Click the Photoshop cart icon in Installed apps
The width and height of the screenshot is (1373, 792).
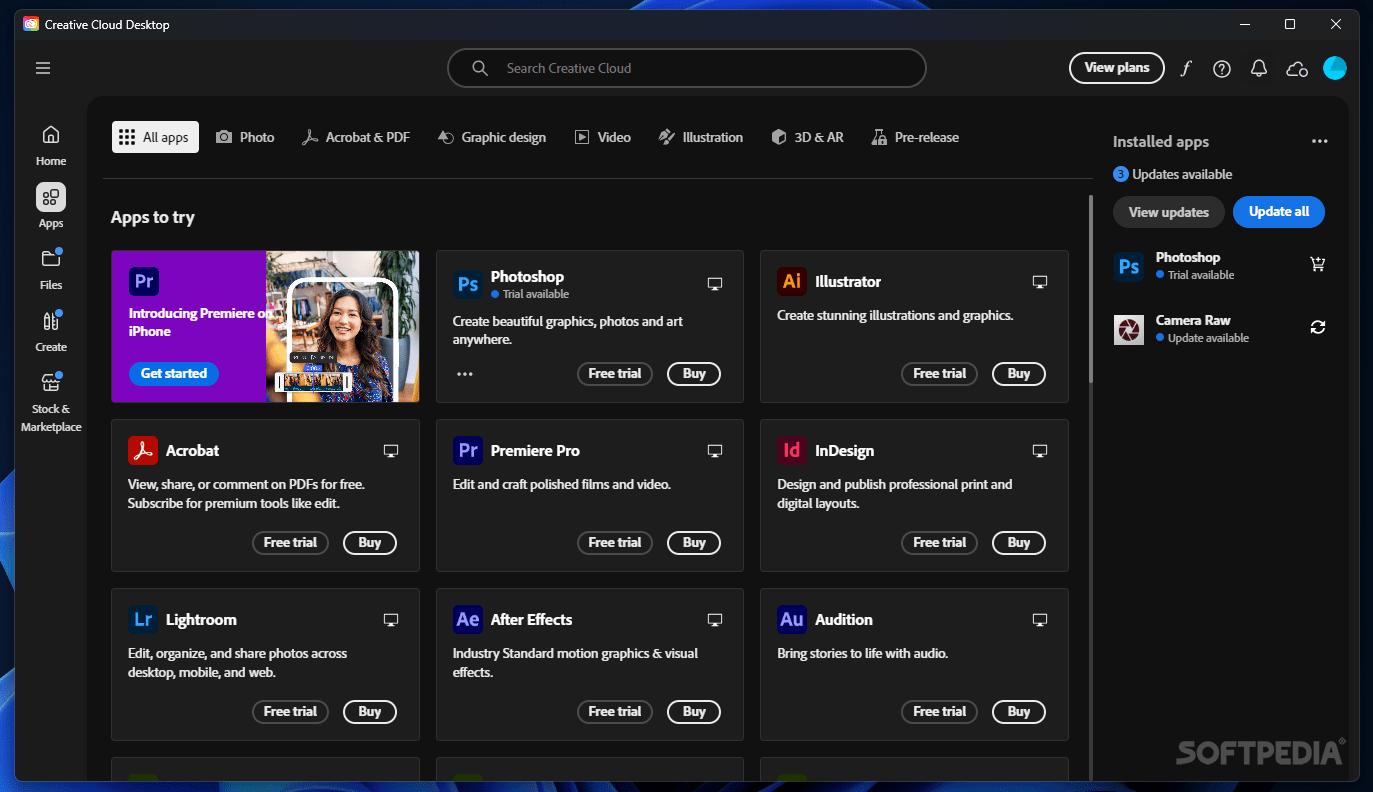[1318, 264]
